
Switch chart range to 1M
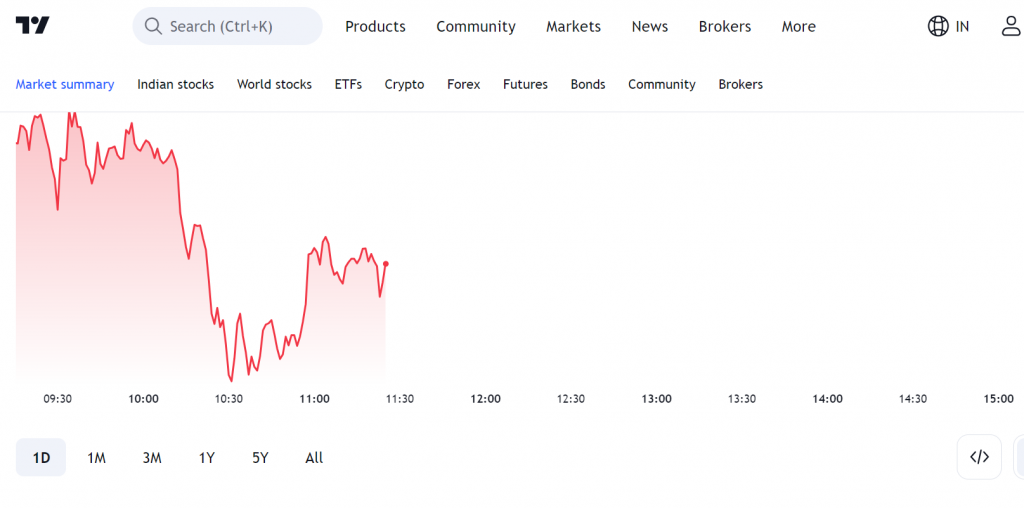(97, 458)
